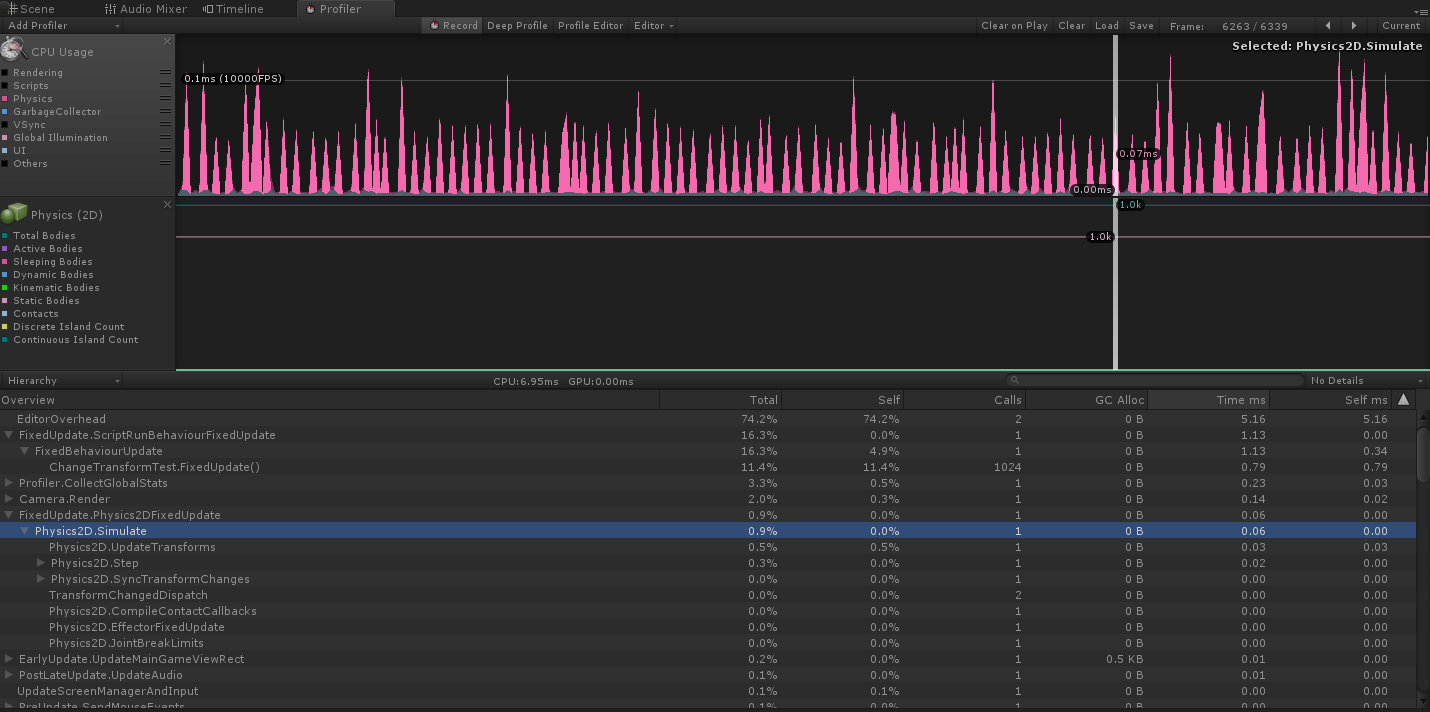
Task: Toggle GarbageCollector category in CPU chart
Action: pyautogui.click(x=5, y=112)
